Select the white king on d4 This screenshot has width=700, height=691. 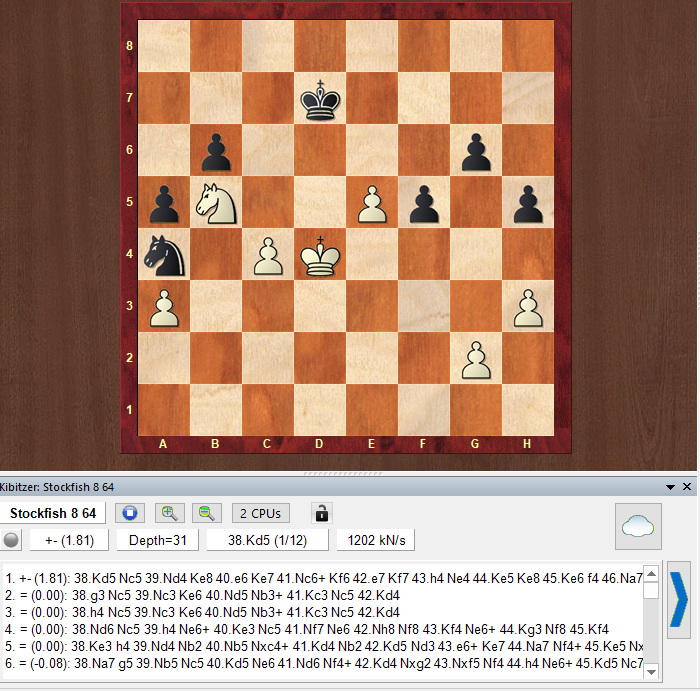pyautogui.click(x=321, y=253)
